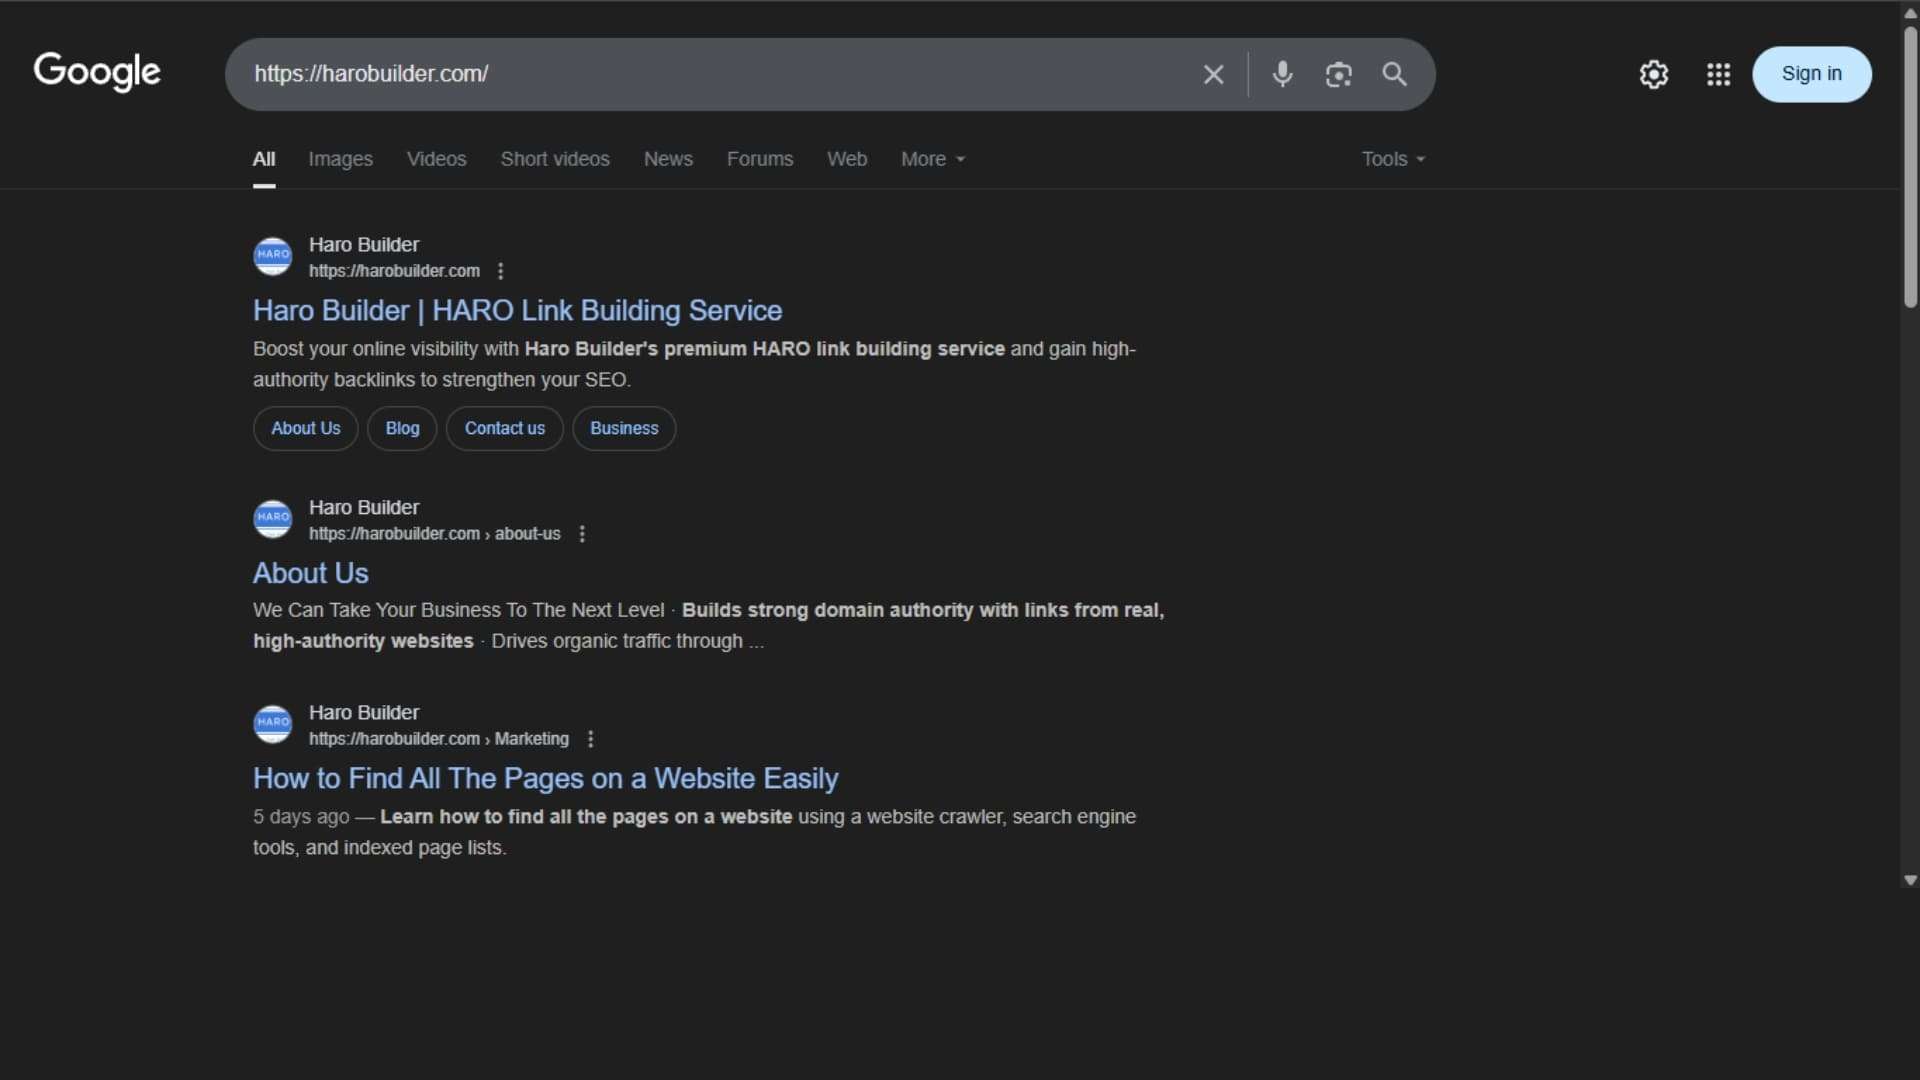Image resolution: width=1920 pixels, height=1080 pixels.
Task: Click the '5 days ago' snippet text
Action: click(301, 817)
